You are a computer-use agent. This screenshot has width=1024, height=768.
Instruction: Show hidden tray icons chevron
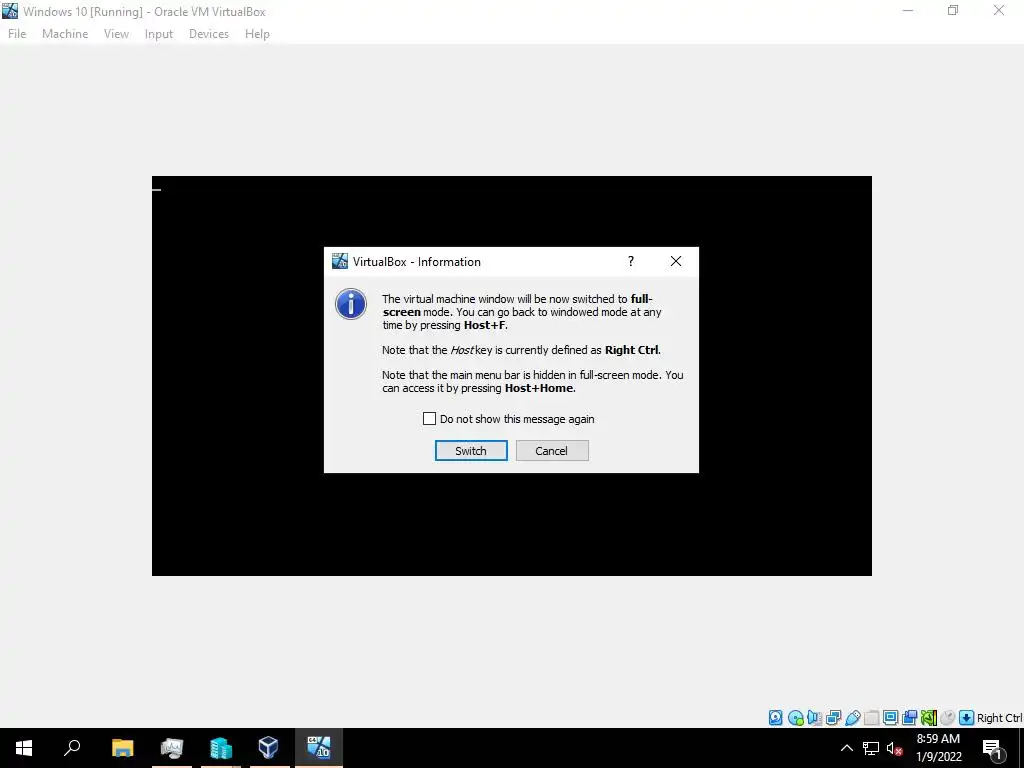pyautogui.click(x=846, y=748)
